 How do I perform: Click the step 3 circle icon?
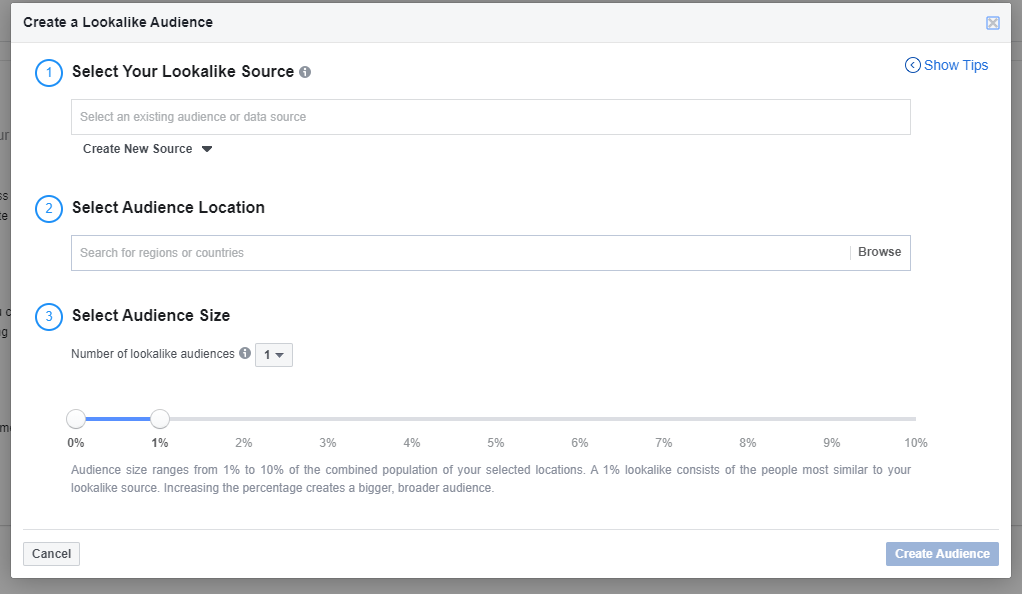tap(49, 317)
